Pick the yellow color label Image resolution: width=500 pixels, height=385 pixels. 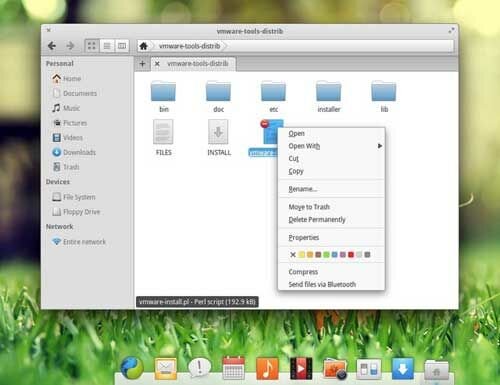[301, 255]
